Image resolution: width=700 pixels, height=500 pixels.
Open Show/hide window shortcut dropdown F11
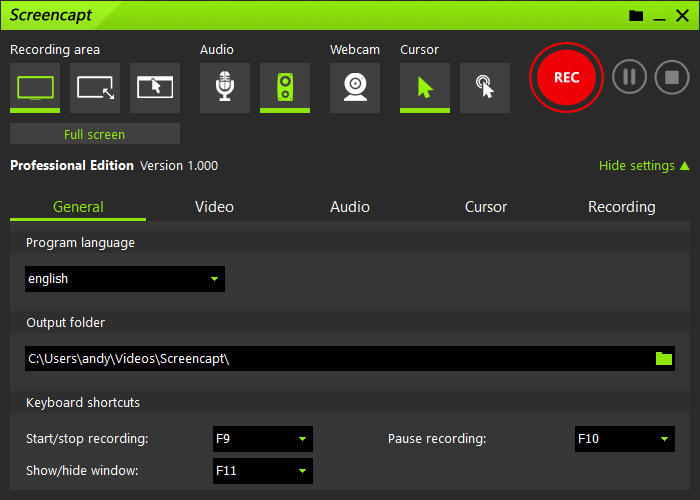click(x=263, y=471)
